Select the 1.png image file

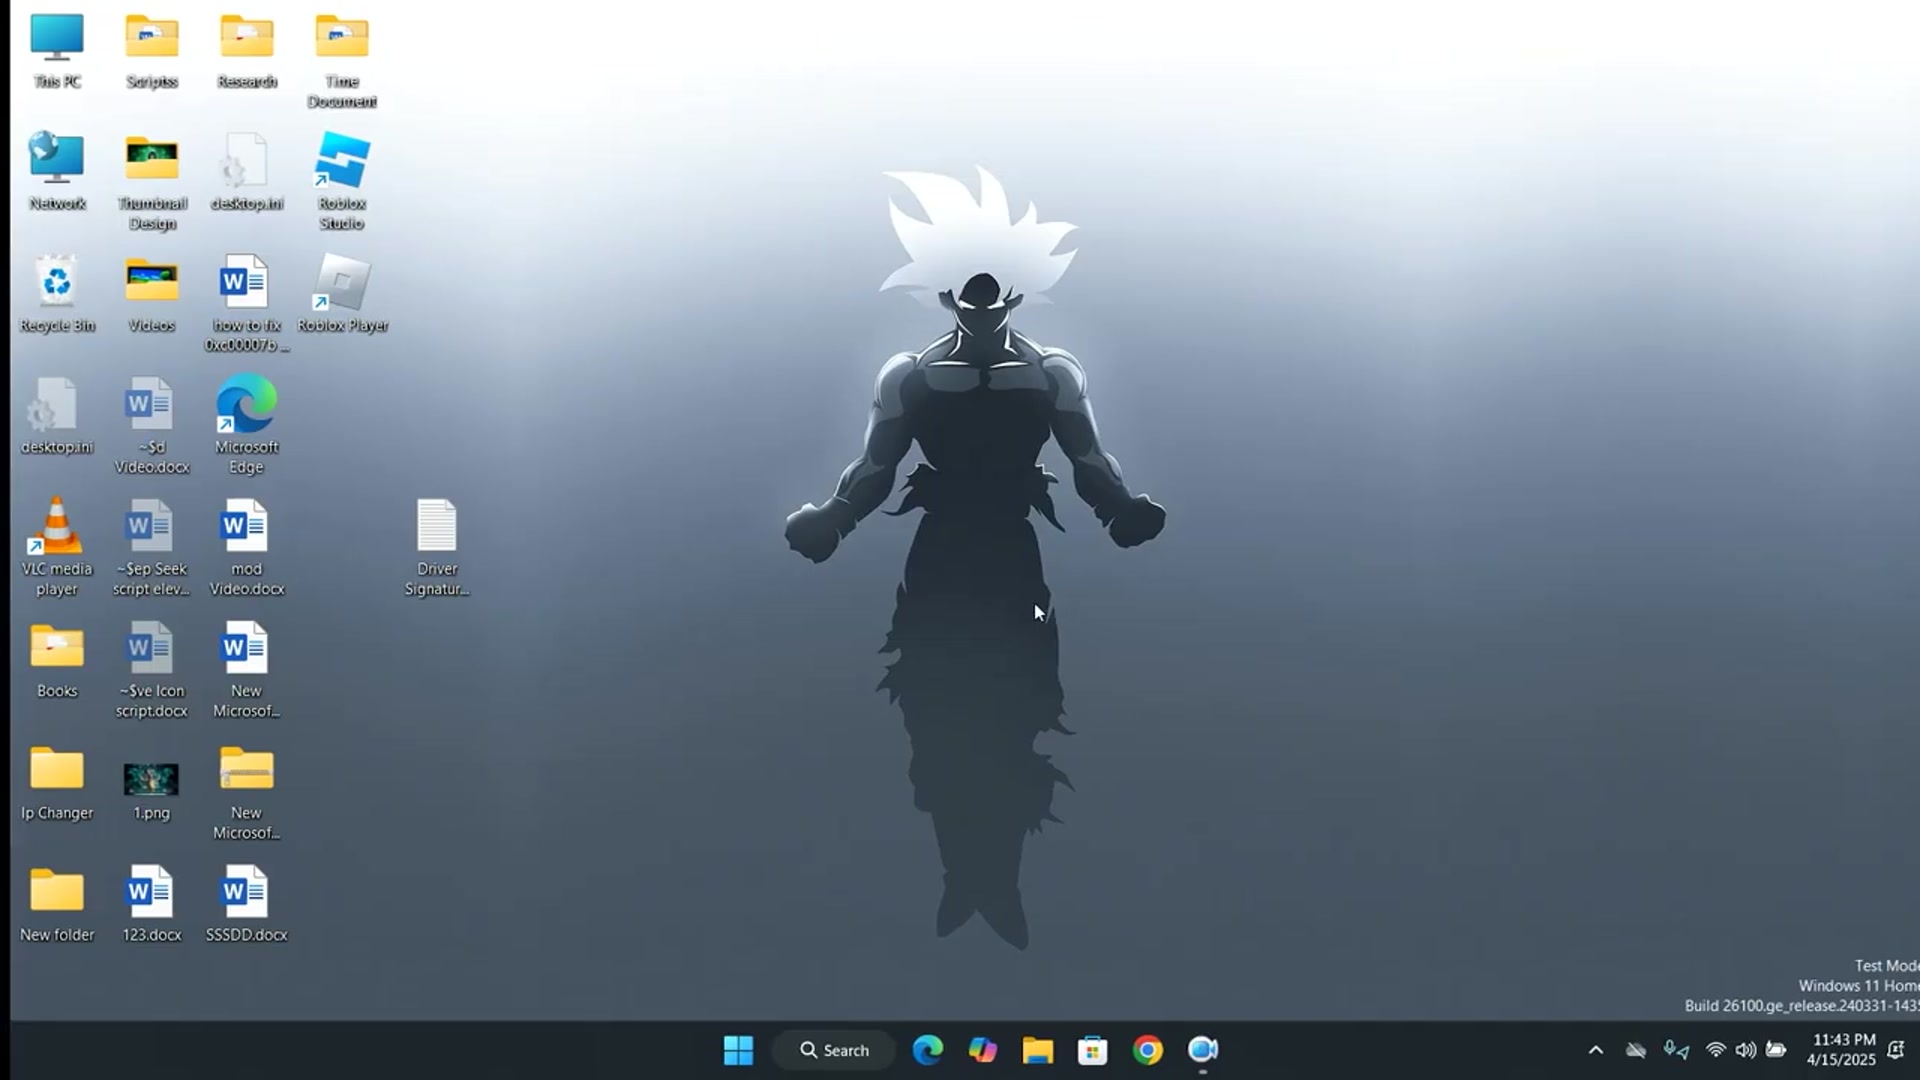[152, 790]
